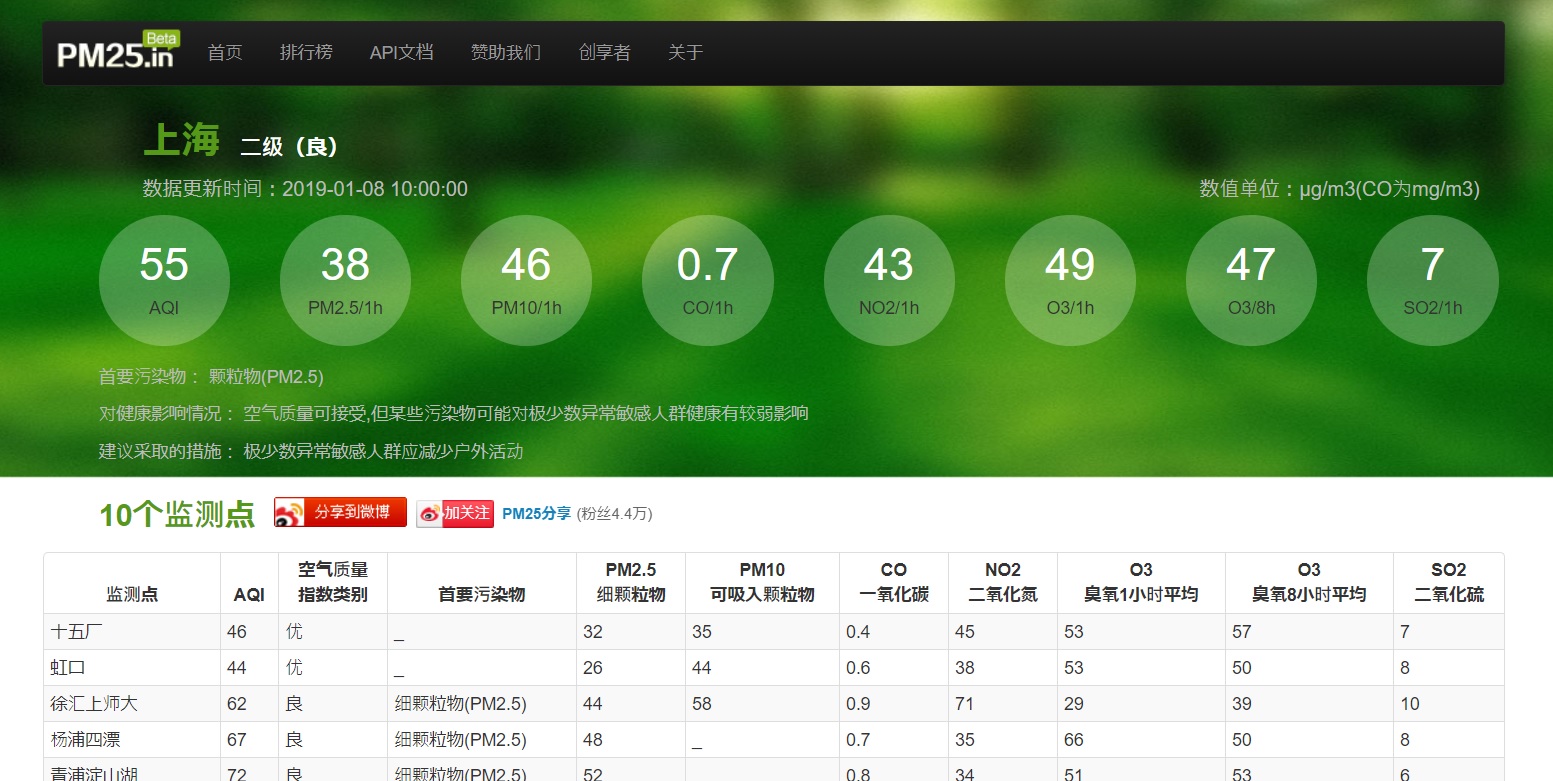Click the AQI 55 circle indicator

click(x=164, y=280)
